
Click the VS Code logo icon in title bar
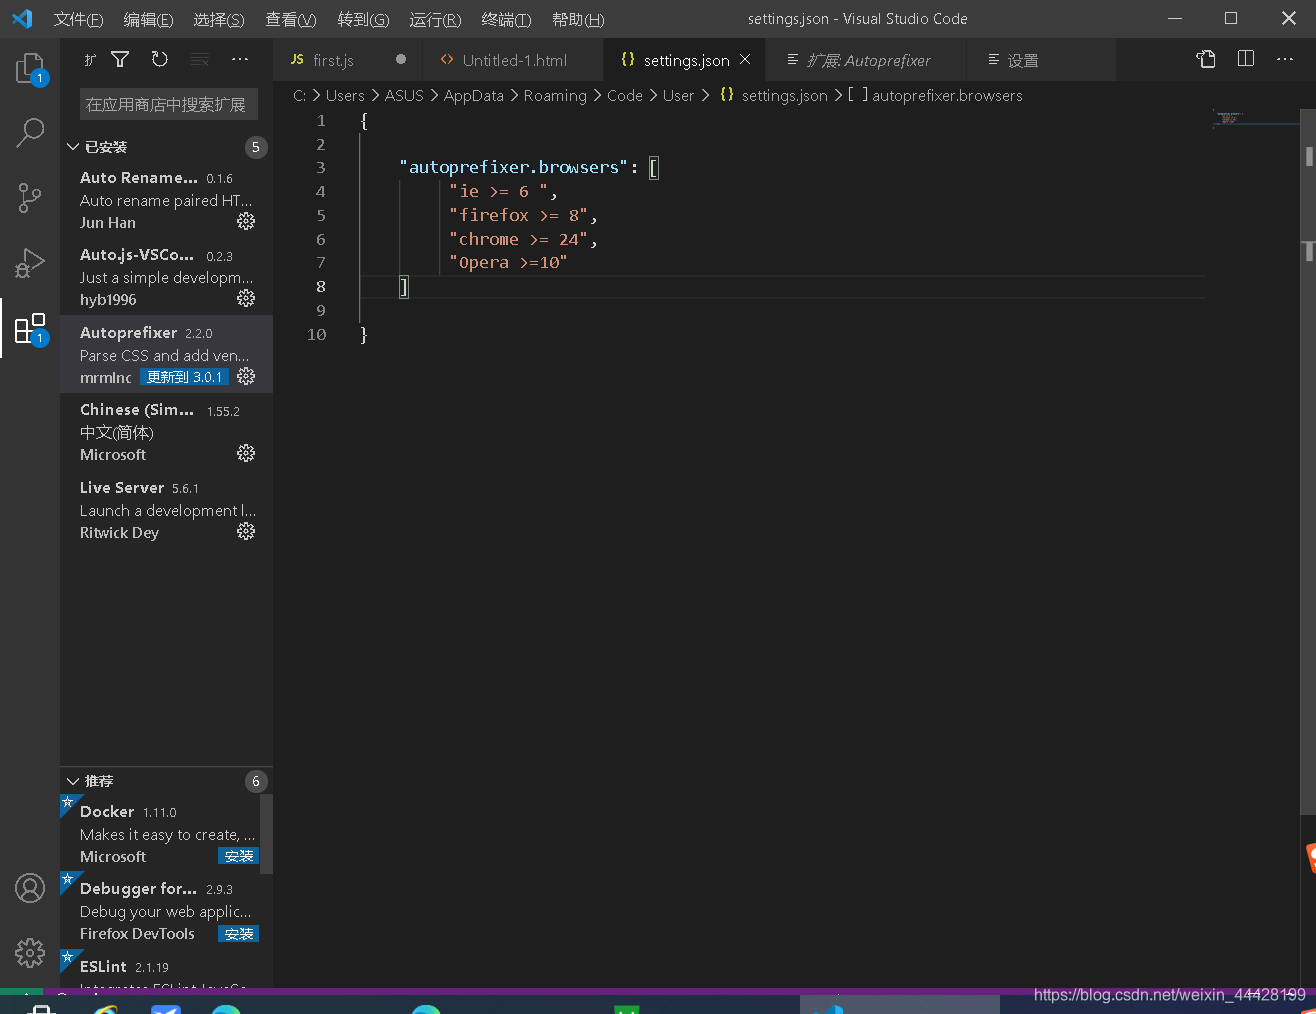coord(22,19)
